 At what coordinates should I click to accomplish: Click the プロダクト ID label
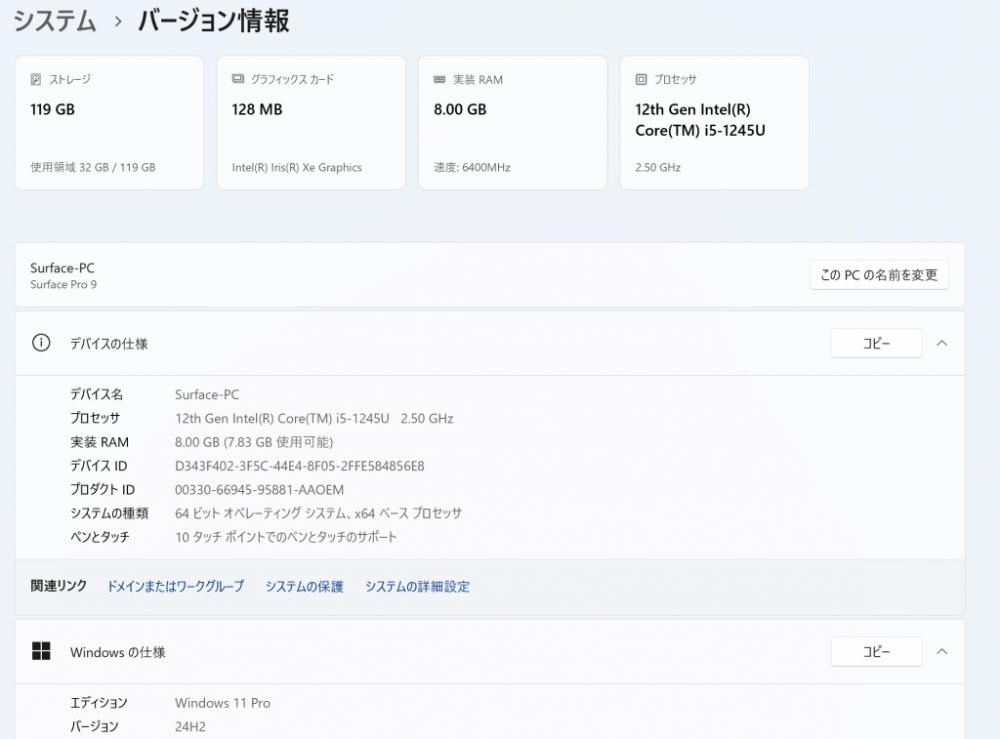[102, 490]
